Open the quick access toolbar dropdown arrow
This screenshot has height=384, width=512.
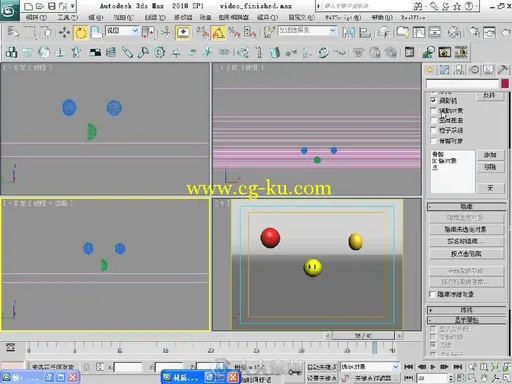72,6
